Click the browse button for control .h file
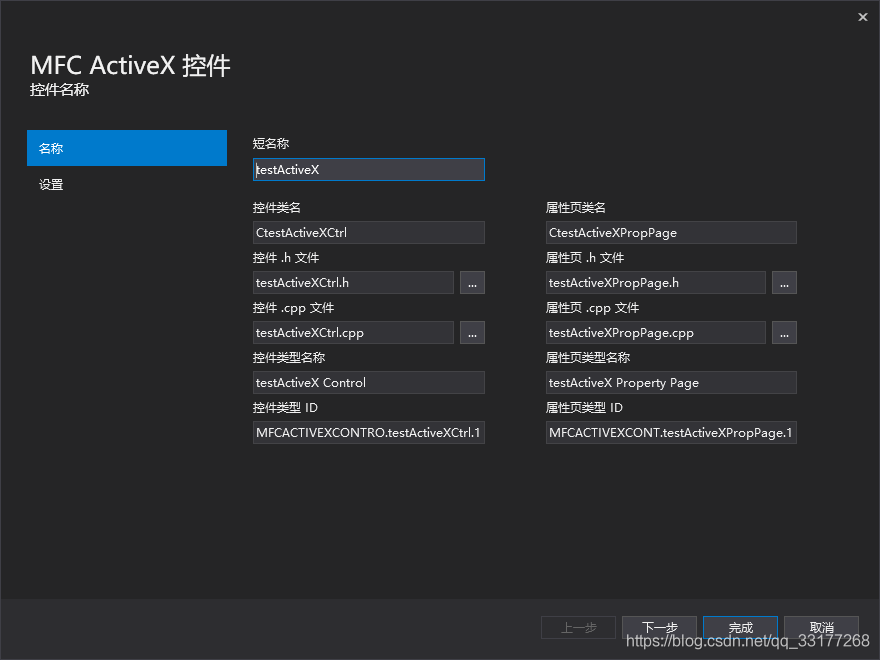 [472, 283]
